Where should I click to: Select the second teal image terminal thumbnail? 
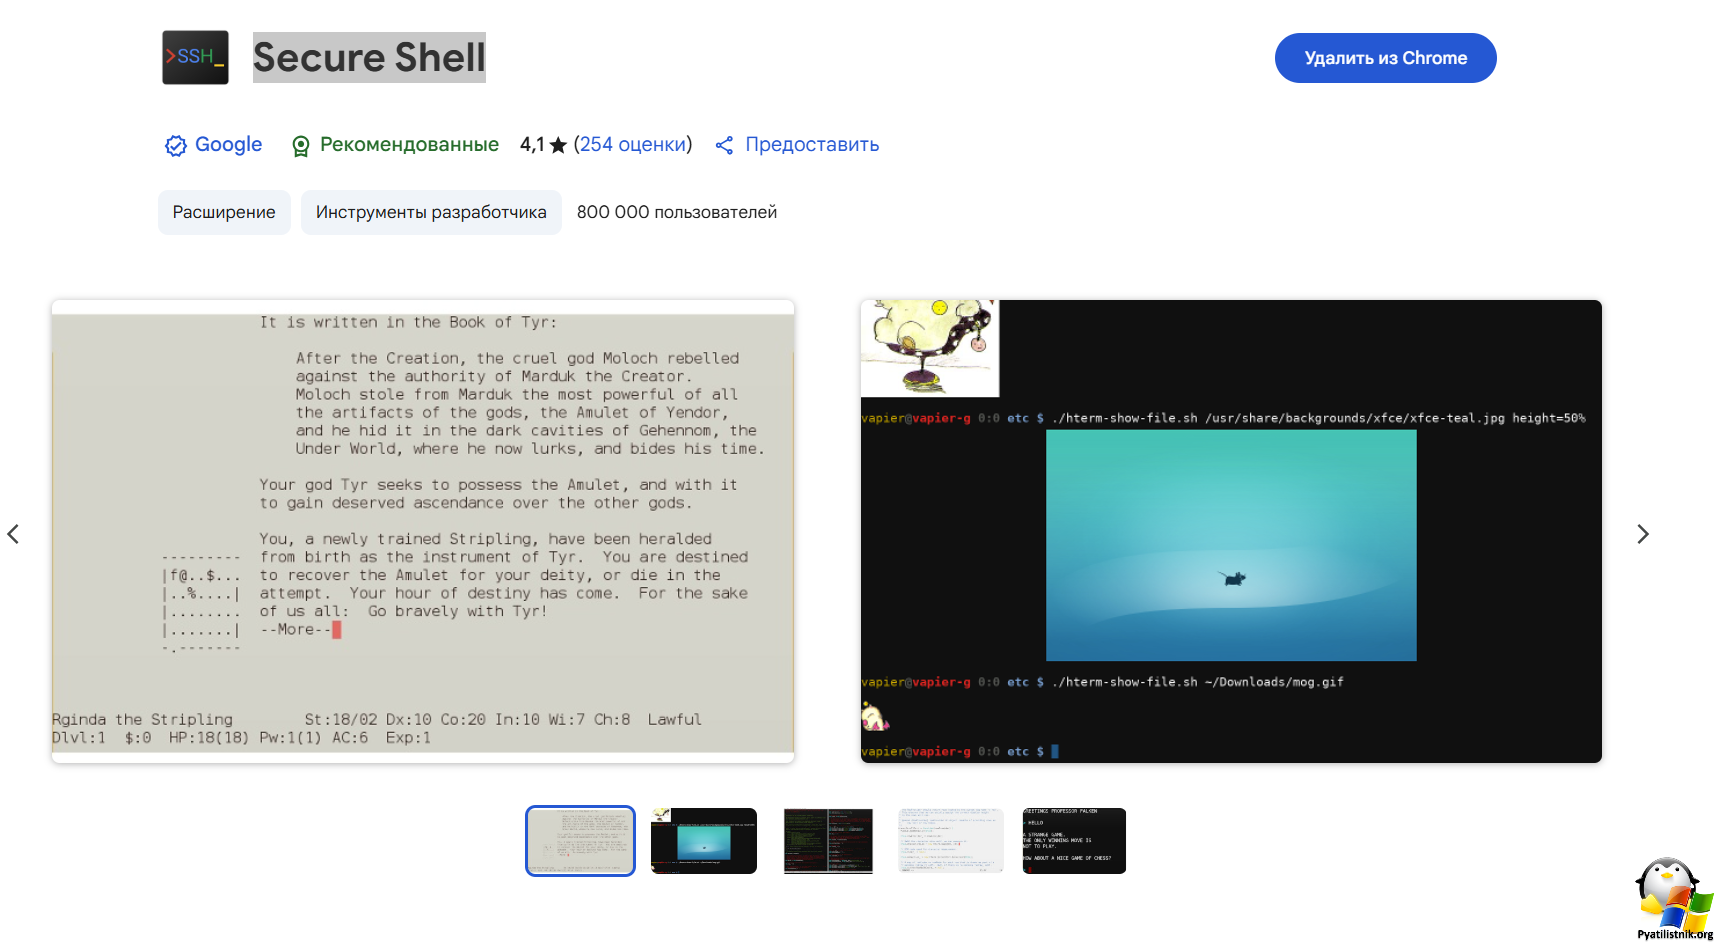pyautogui.click(x=704, y=841)
